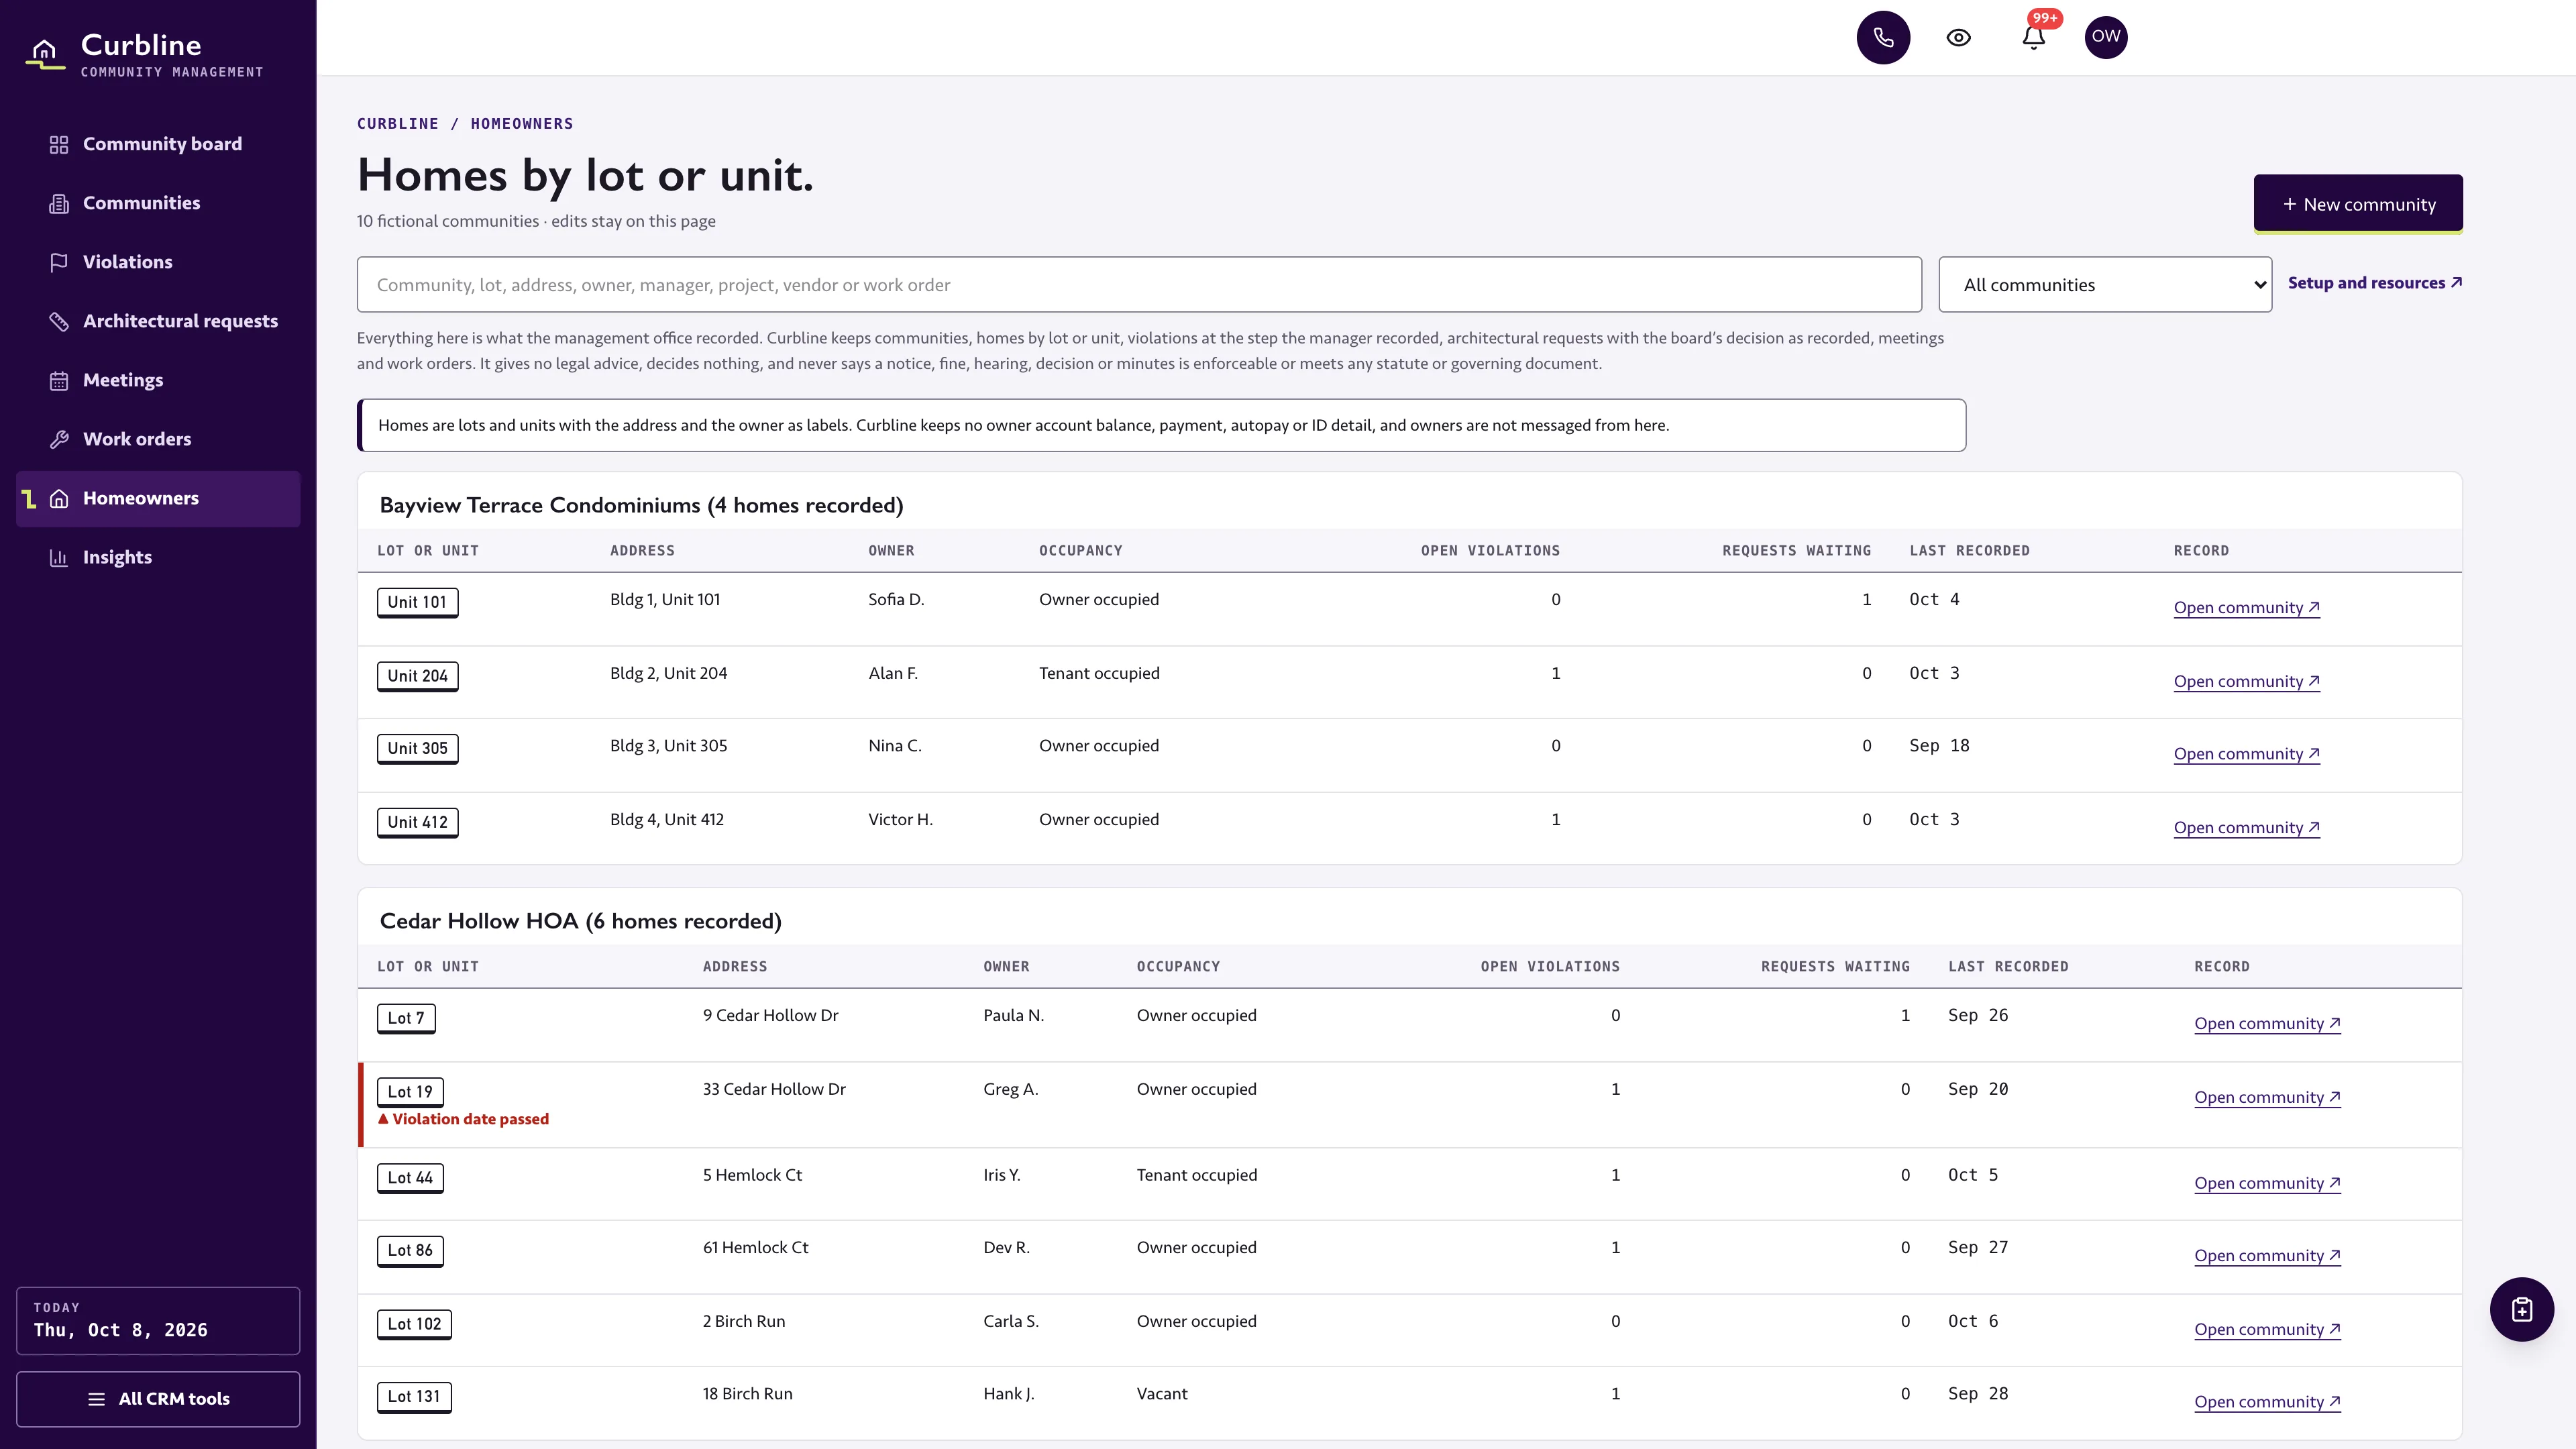
Task: Click the Architectural requests ruler icon
Action: 59,322
